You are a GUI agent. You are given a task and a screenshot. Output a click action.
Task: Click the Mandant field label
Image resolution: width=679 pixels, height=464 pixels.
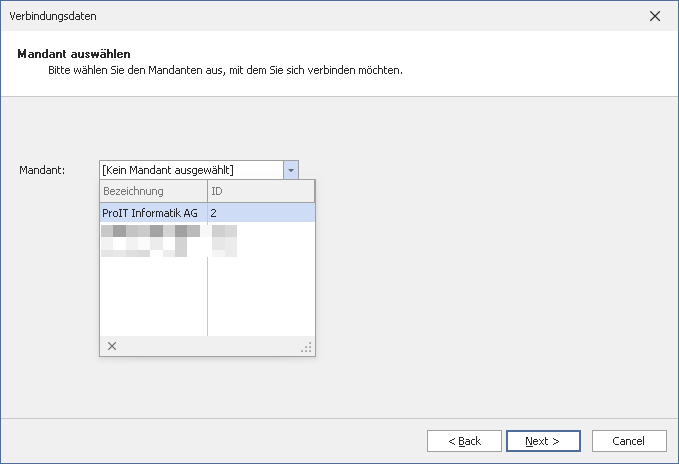click(42, 171)
